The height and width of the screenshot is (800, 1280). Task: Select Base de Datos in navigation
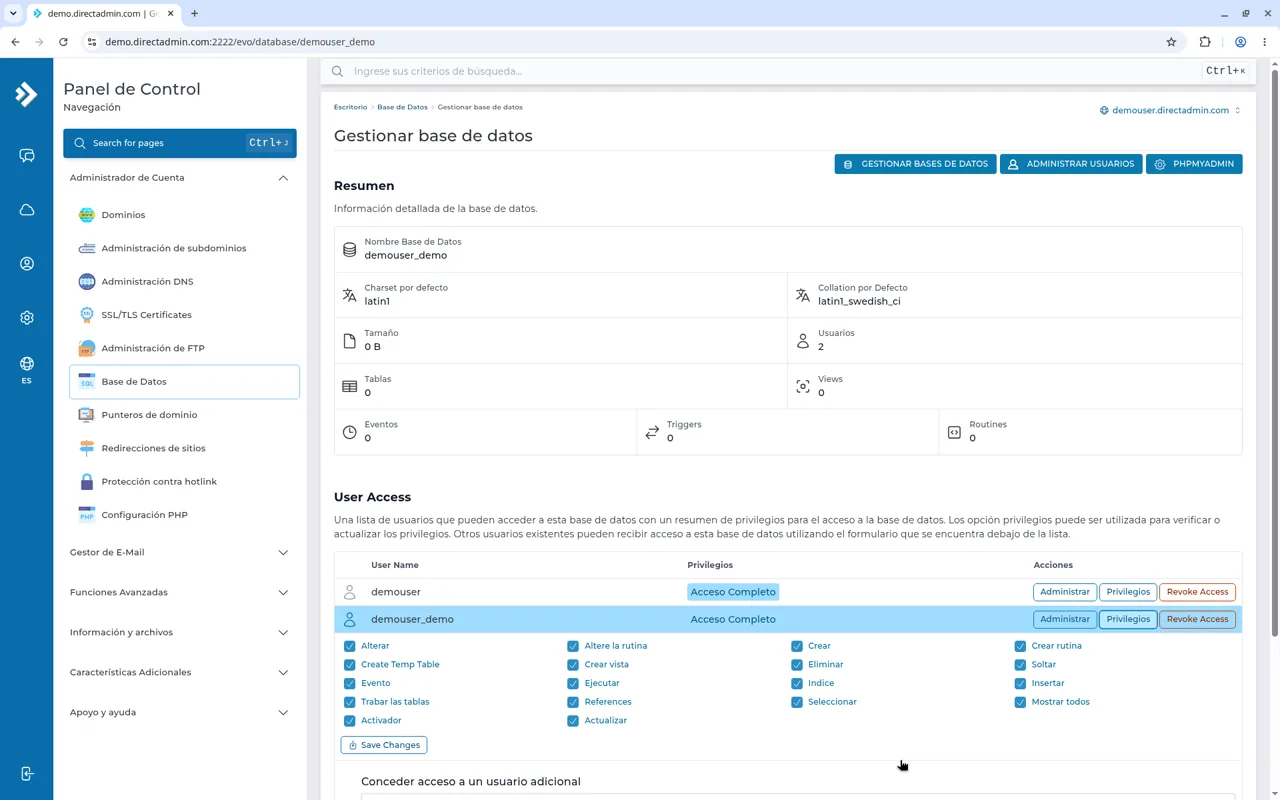coord(184,382)
